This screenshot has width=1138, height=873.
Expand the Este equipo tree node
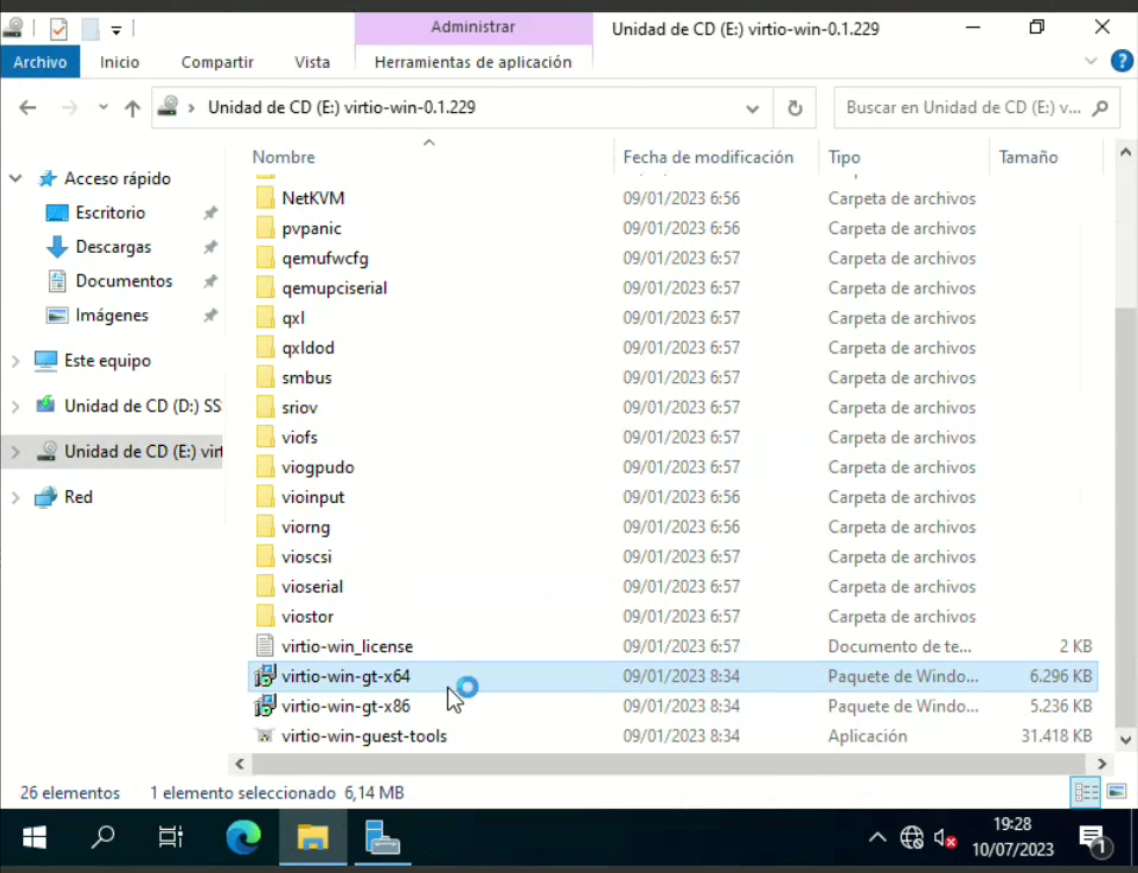click(x=15, y=361)
